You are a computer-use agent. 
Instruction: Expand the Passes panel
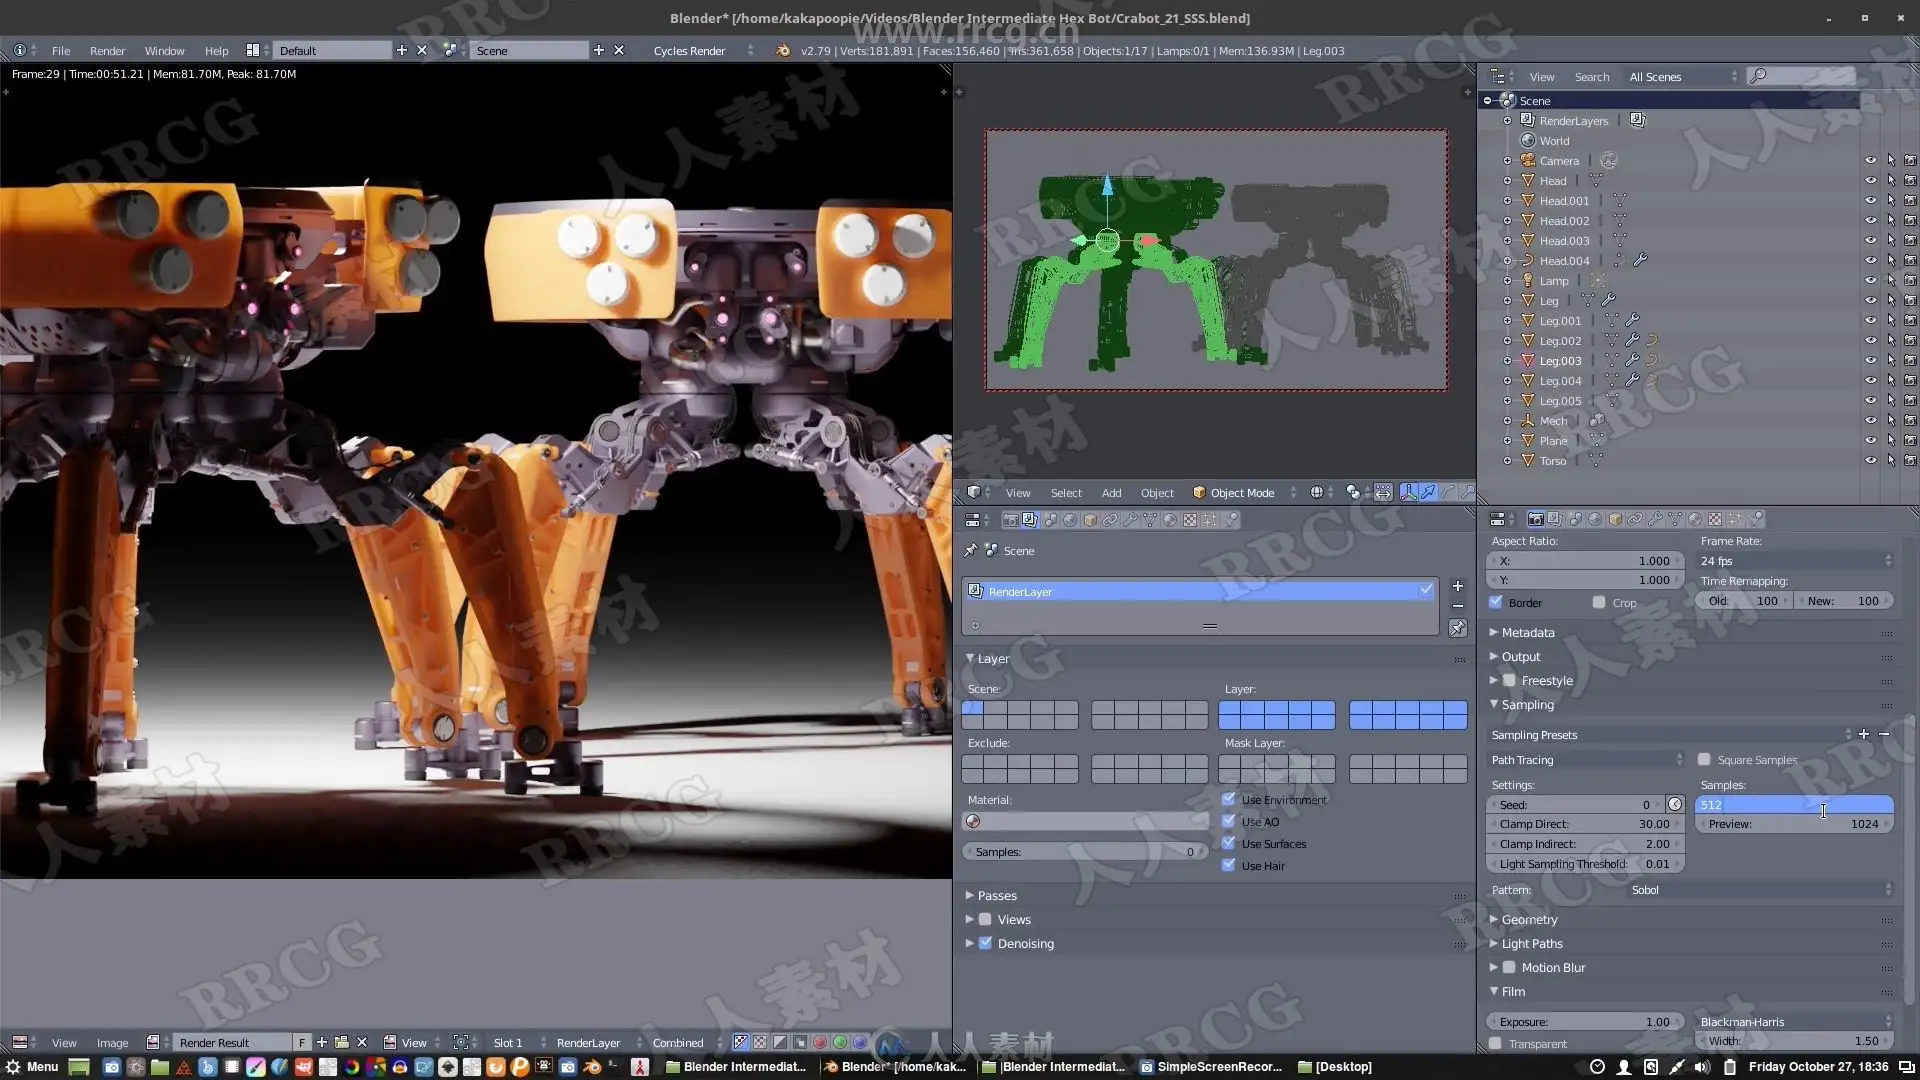click(x=996, y=896)
